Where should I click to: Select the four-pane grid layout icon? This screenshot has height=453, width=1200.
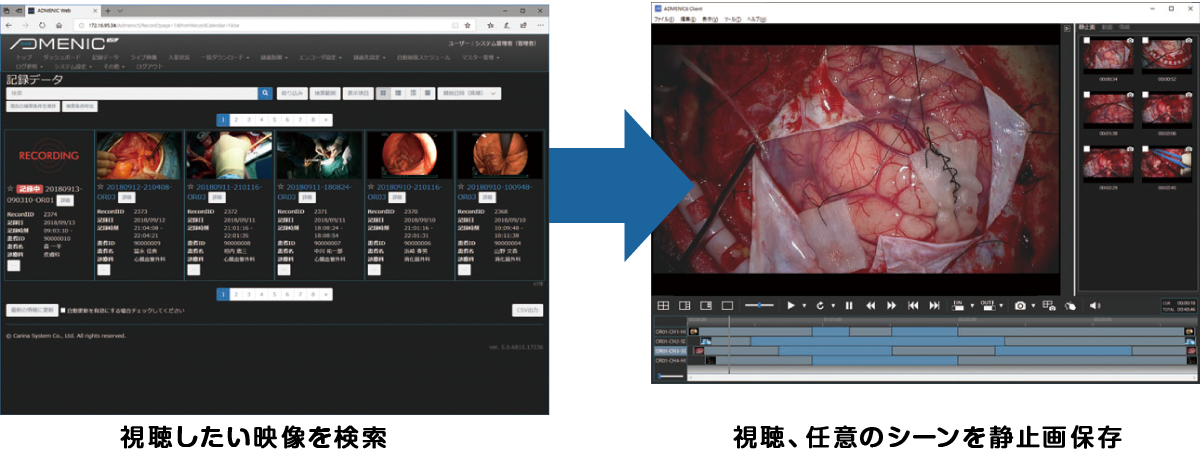[x=662, y=305]
